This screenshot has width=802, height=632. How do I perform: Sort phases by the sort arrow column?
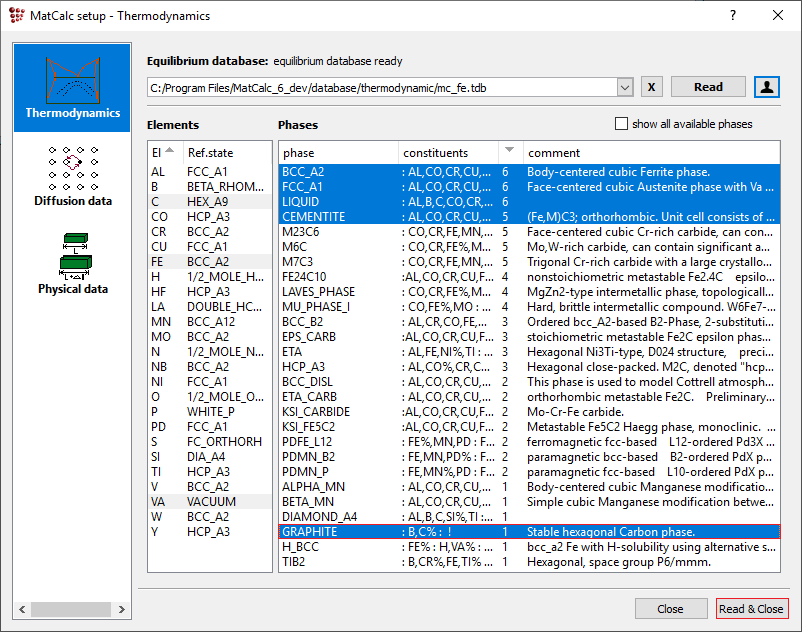[510, 152]
